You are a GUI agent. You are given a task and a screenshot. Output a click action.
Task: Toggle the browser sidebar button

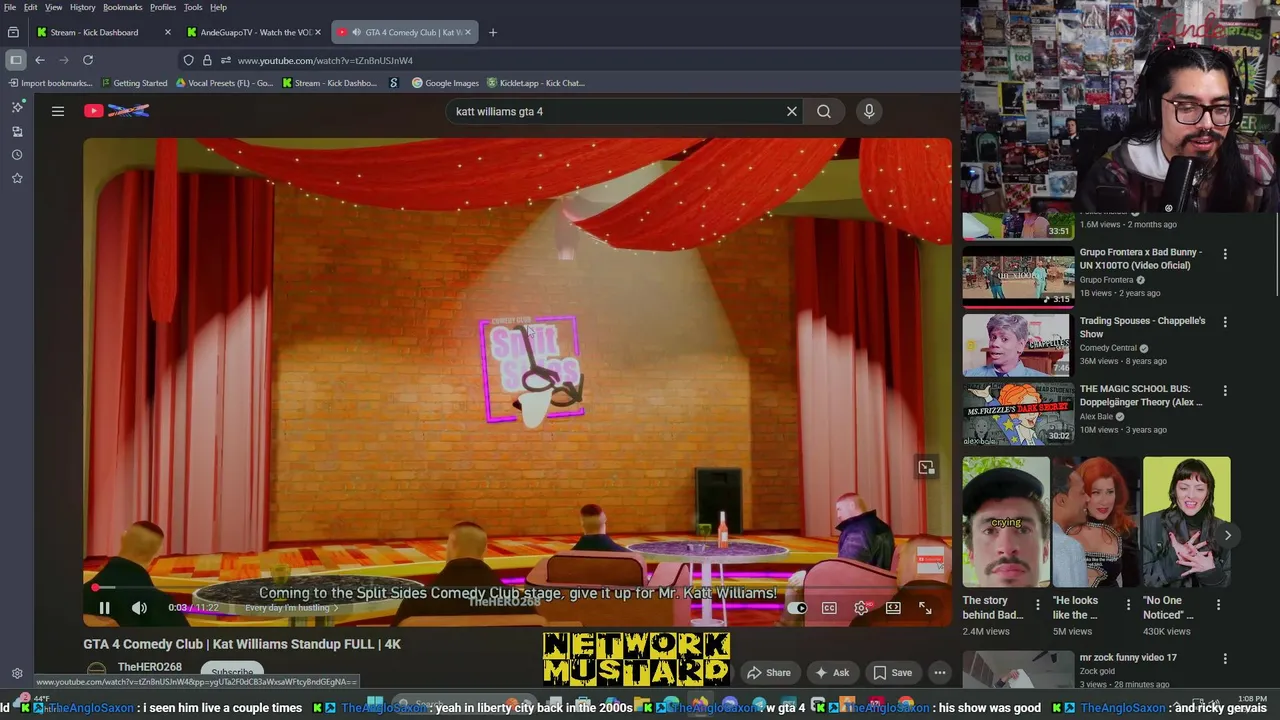15,60
